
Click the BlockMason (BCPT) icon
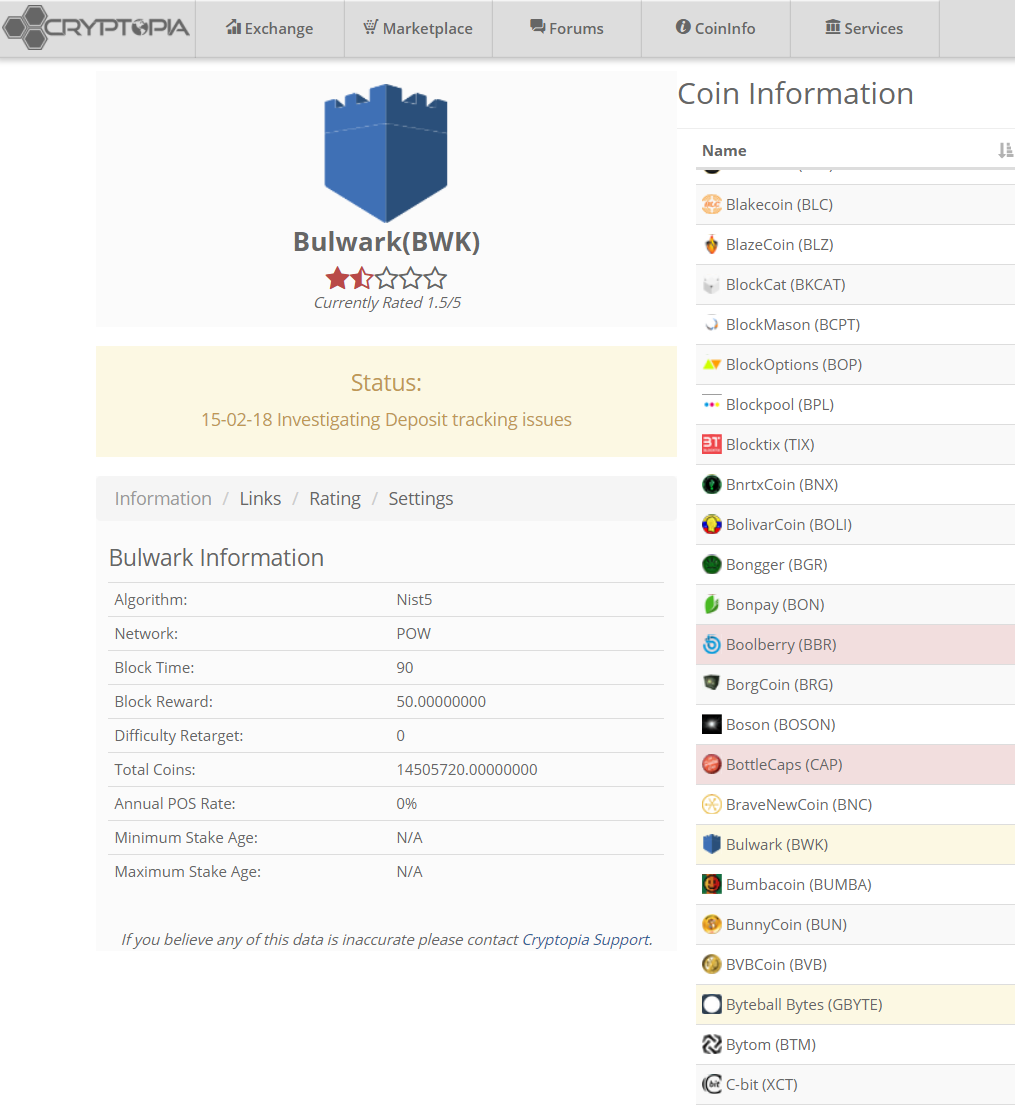click(712, 324)
